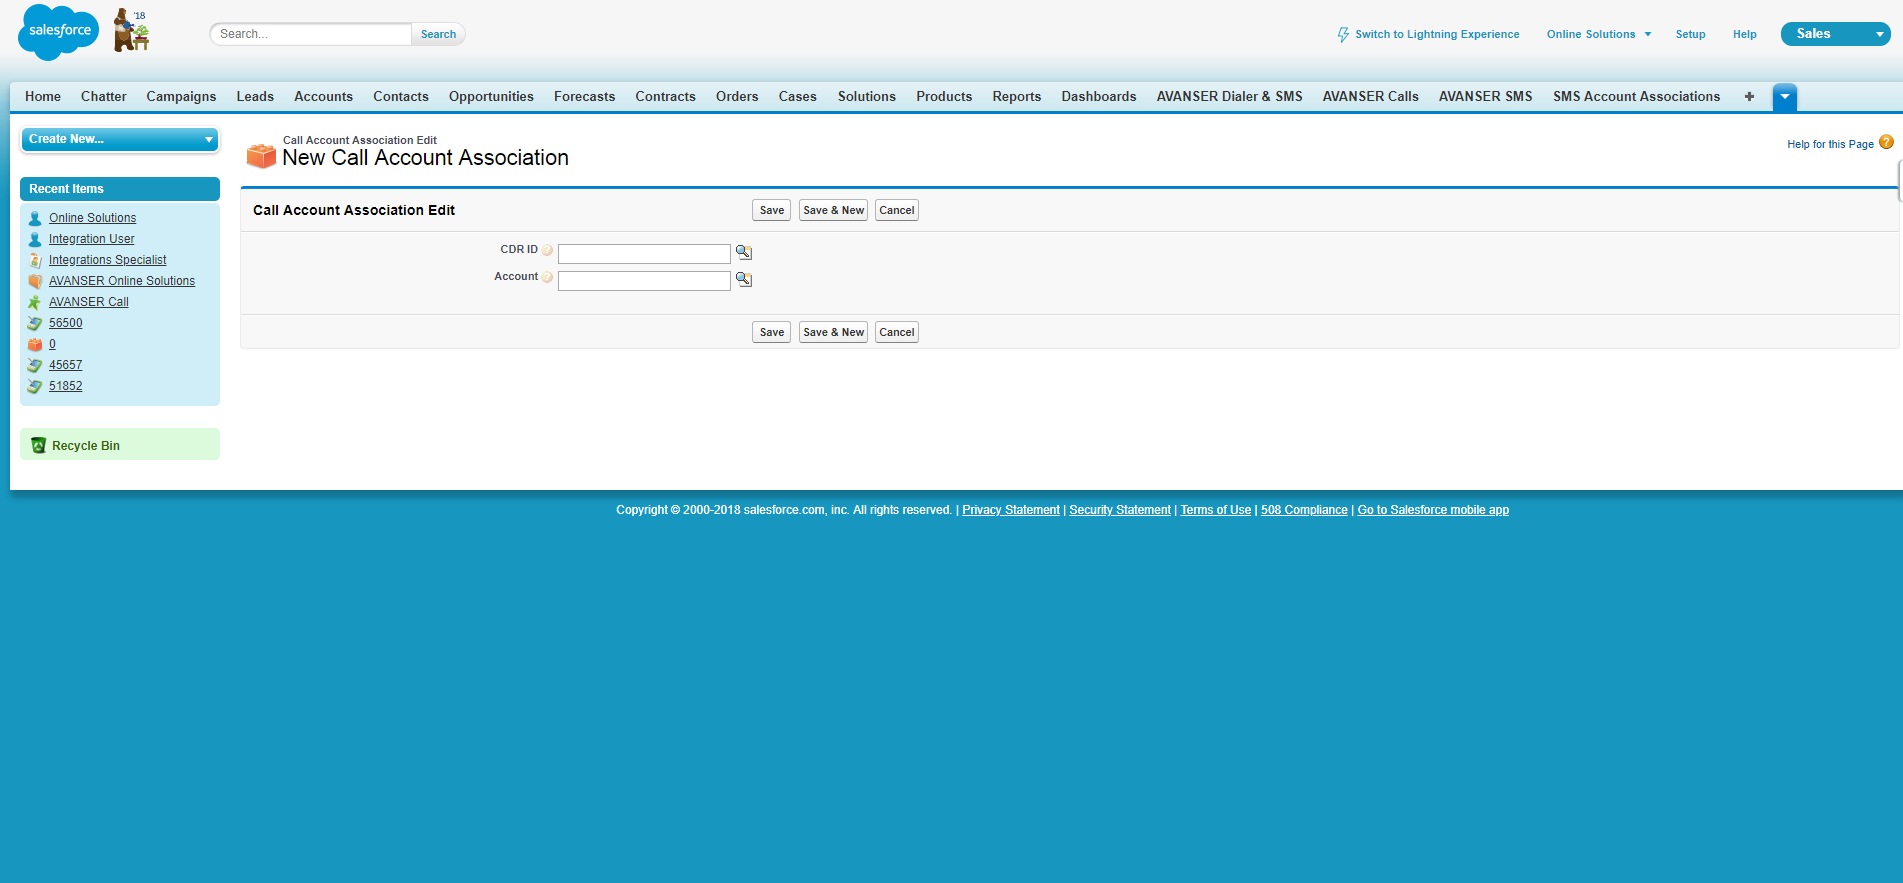Open the AVANSER Dialer & SMS tab
Viewport: 1903px width, 883px height.
pos(1230,97)
